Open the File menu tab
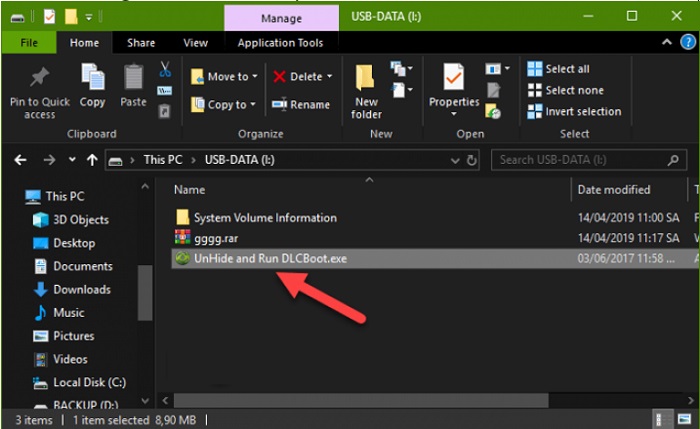Screen dimensions: 700x429 tap(29, 43)
